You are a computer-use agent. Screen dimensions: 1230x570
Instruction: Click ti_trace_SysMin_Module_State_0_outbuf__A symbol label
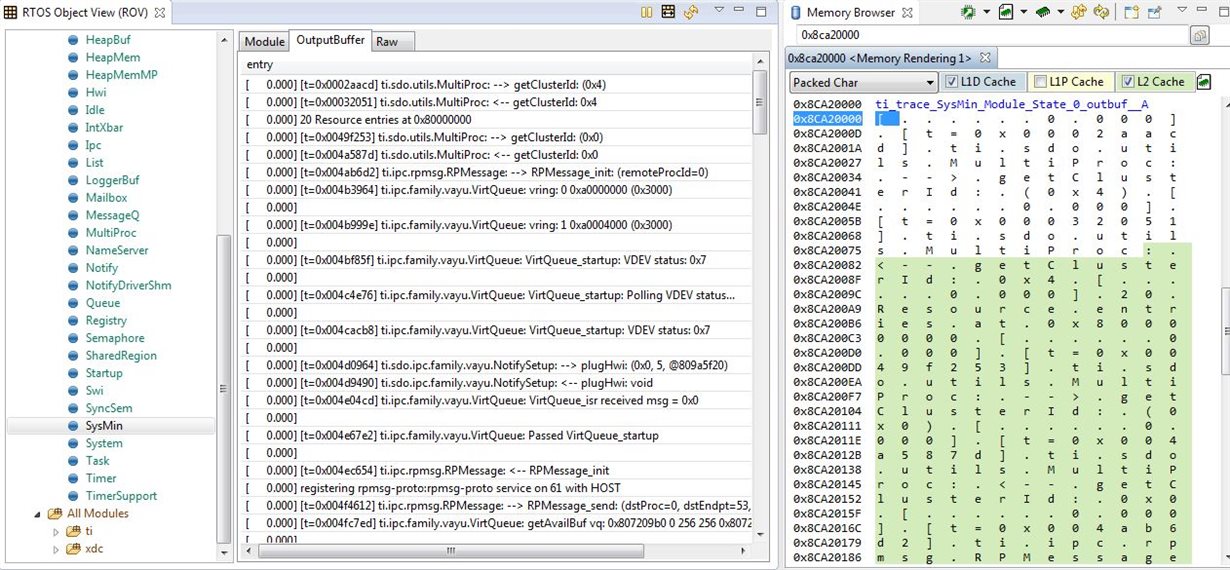[1012, 104]
